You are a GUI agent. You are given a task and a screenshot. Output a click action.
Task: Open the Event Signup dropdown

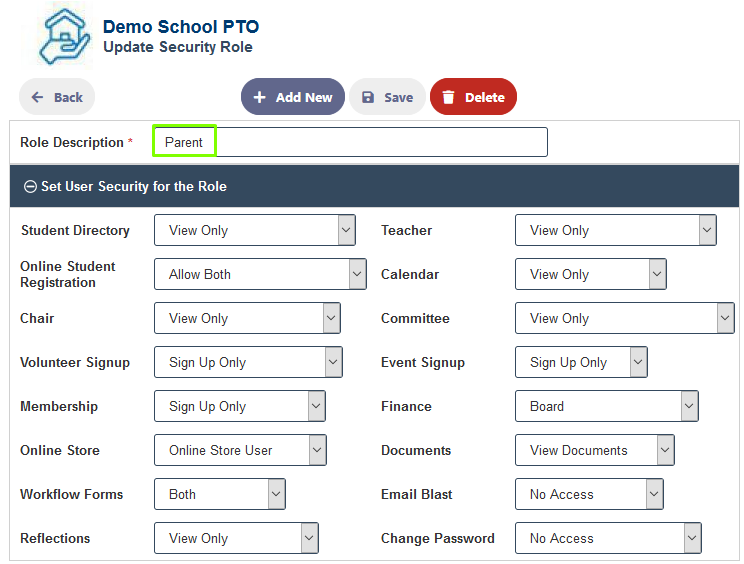pyautogui.click(x=581, y=362)
